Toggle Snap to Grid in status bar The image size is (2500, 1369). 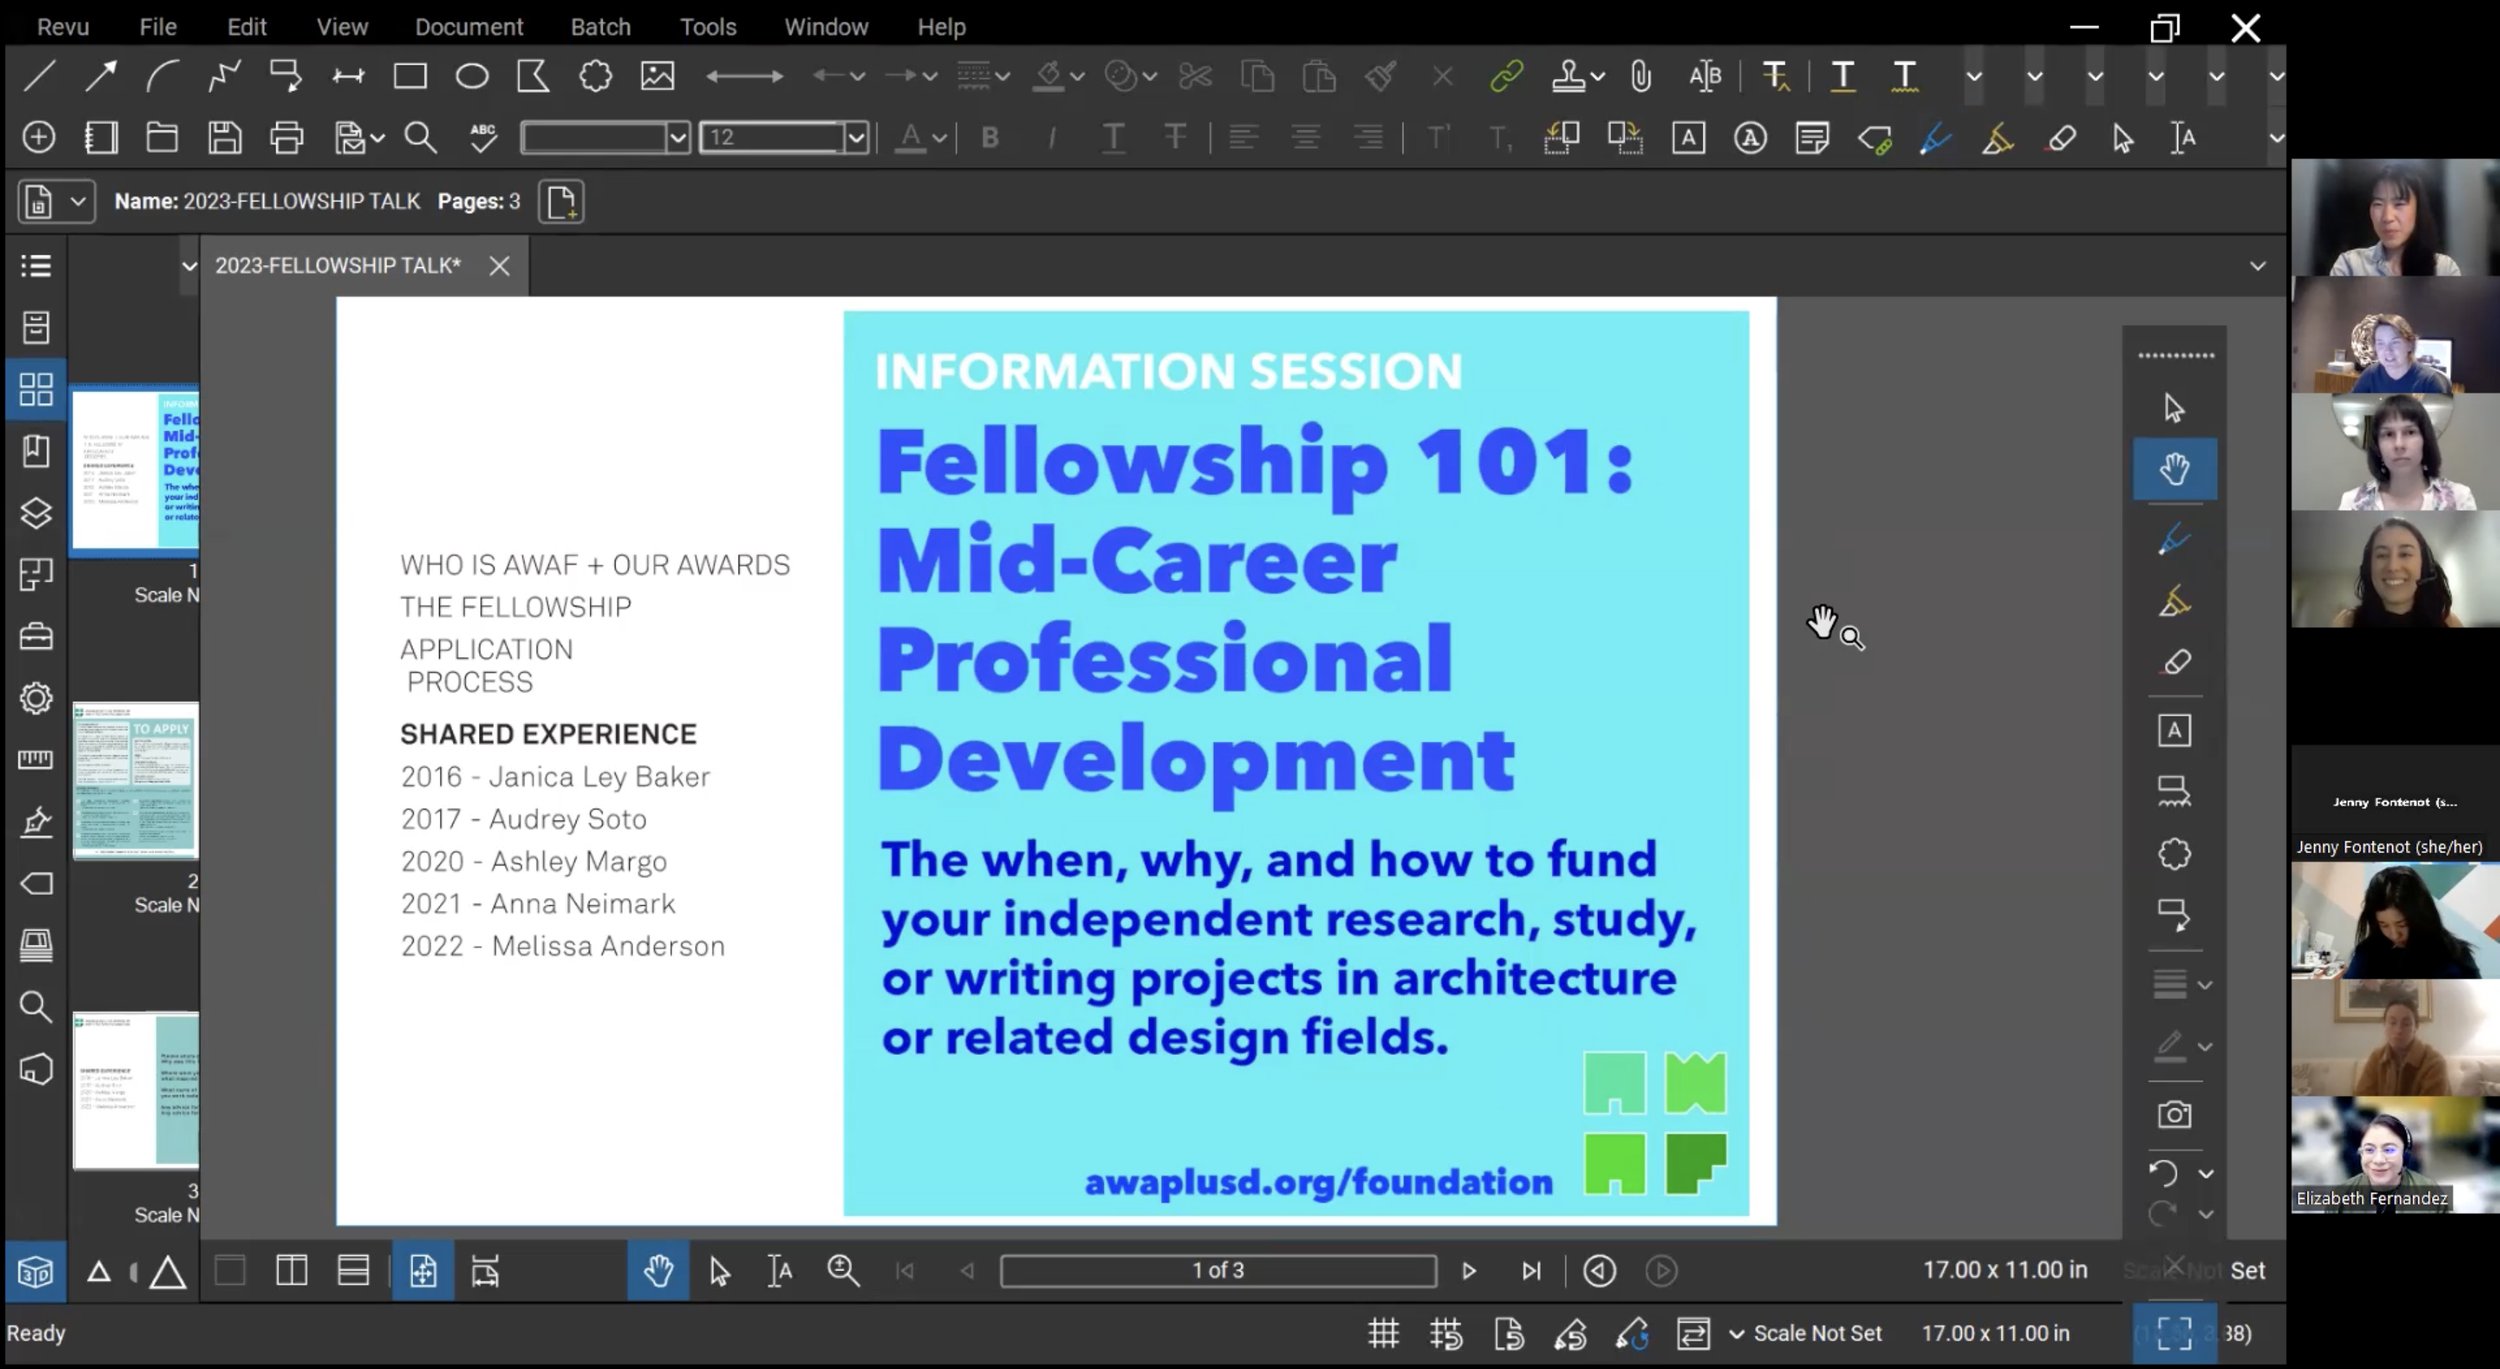pyautogui.click(x=1445, y=1333)
